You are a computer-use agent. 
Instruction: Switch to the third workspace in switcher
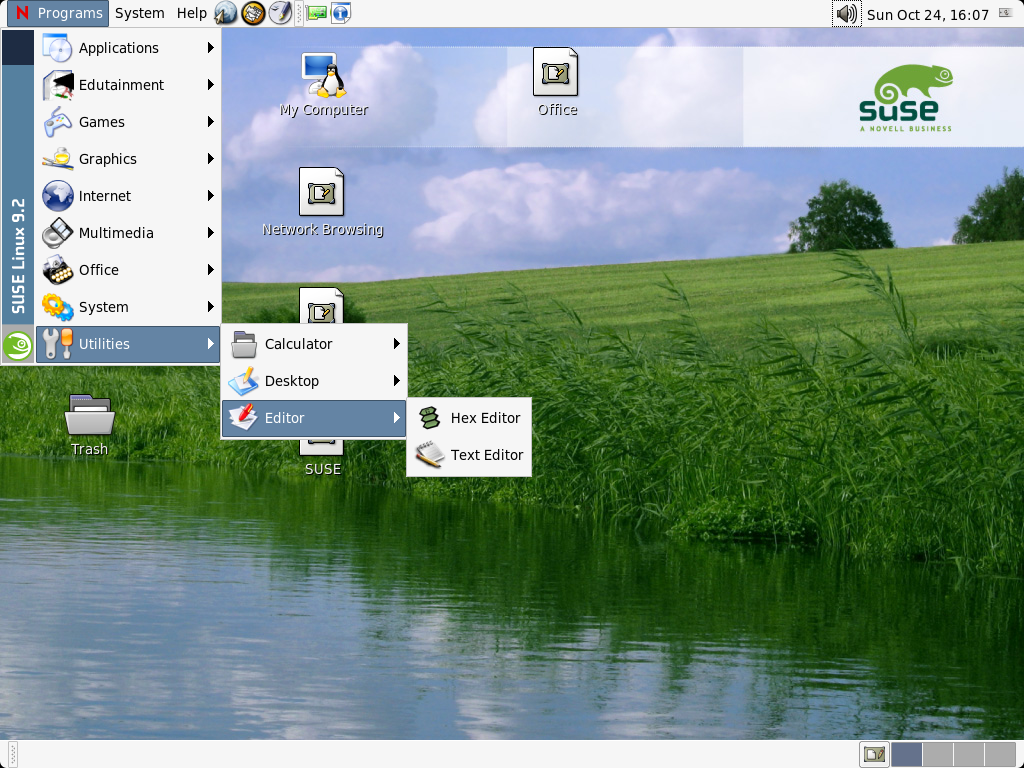coord(968,755)
